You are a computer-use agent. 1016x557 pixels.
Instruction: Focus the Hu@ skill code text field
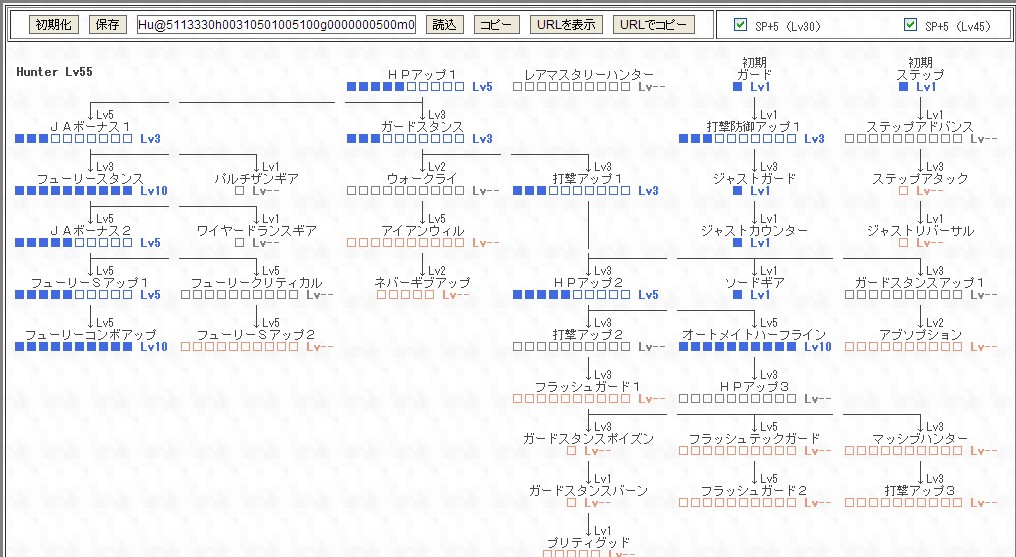[x=277, y=25]
